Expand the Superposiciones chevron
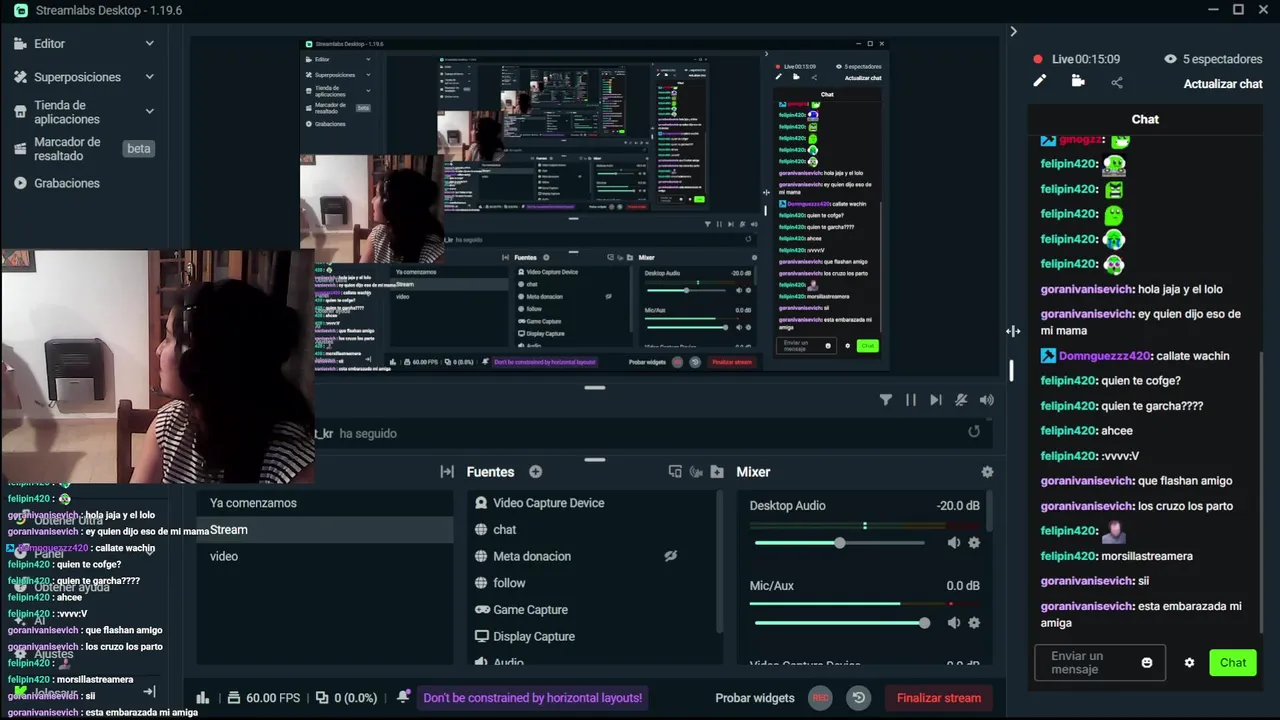This screenshot has height=720, width=1280. click(149, 77)
